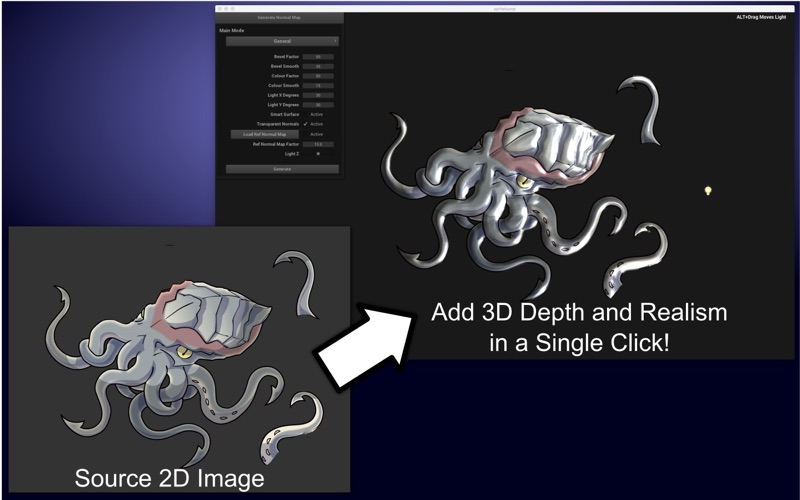Select the Light Y Degrees field
The image size is (800, 500).
[x=318, y=105]
